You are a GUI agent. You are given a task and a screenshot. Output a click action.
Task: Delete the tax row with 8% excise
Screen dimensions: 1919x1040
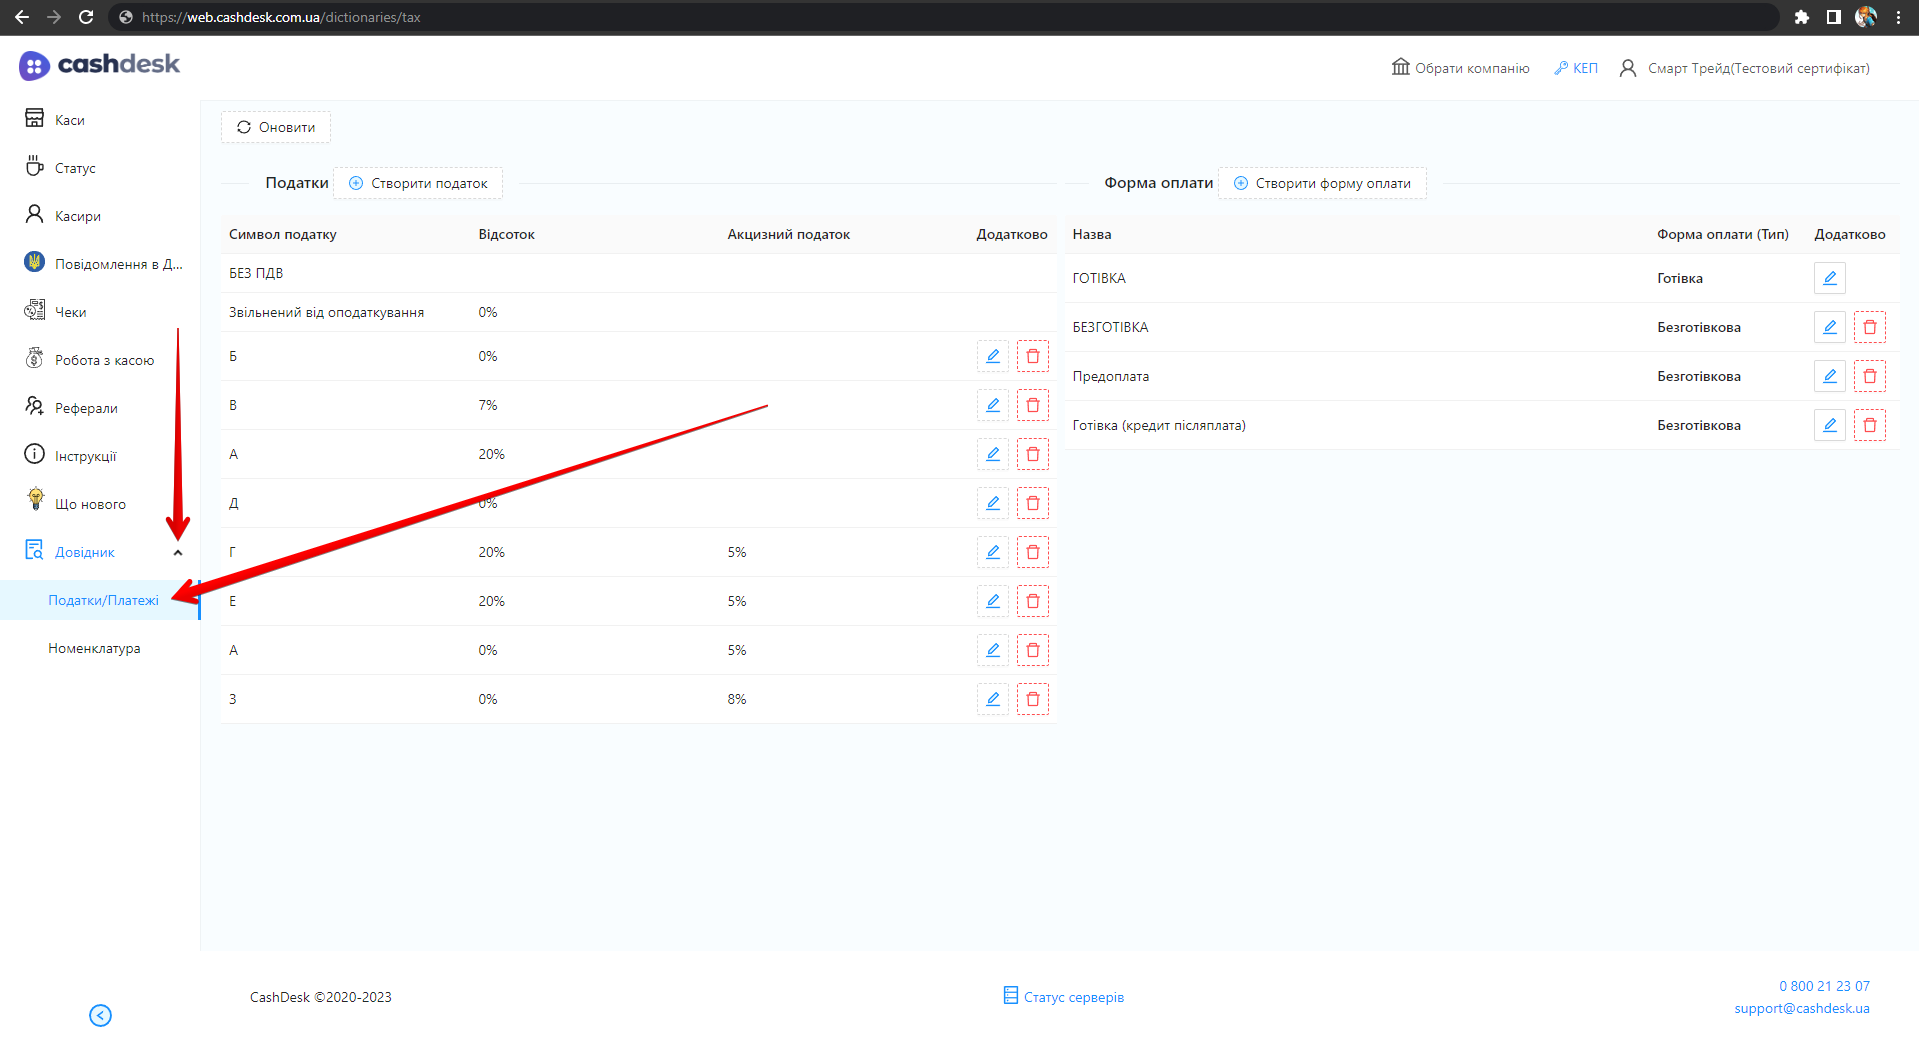coord(1032,699)
